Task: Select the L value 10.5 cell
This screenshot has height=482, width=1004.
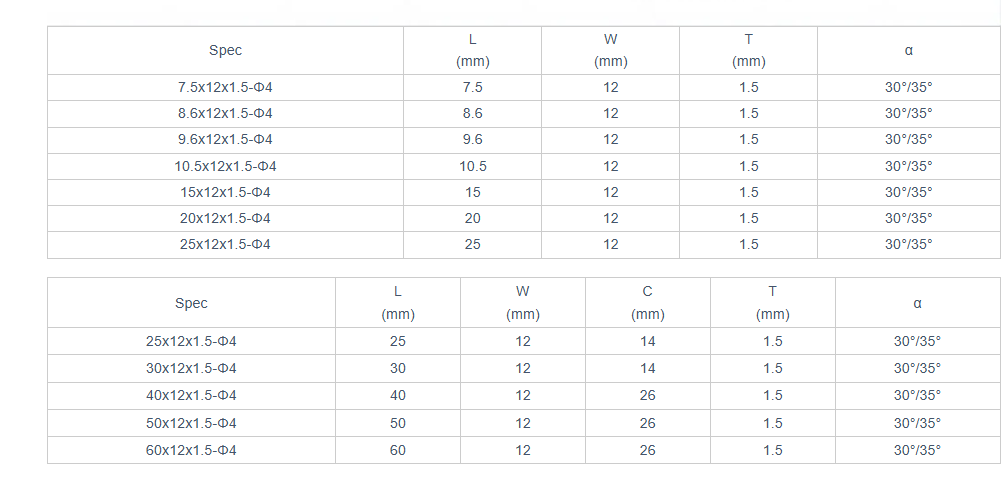Action: pyautogui.click(x=473, y=166)
